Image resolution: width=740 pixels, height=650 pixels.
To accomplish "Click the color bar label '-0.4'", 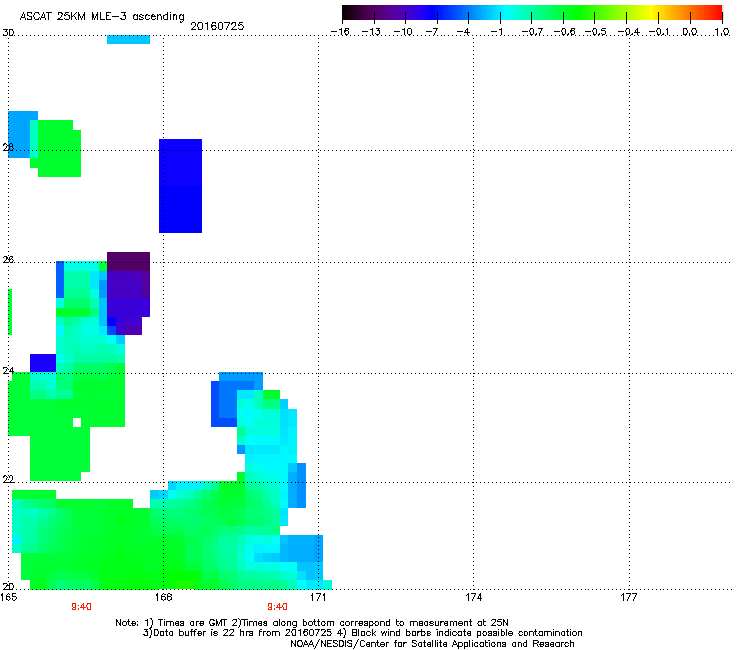I will click(x=628, y=32).
